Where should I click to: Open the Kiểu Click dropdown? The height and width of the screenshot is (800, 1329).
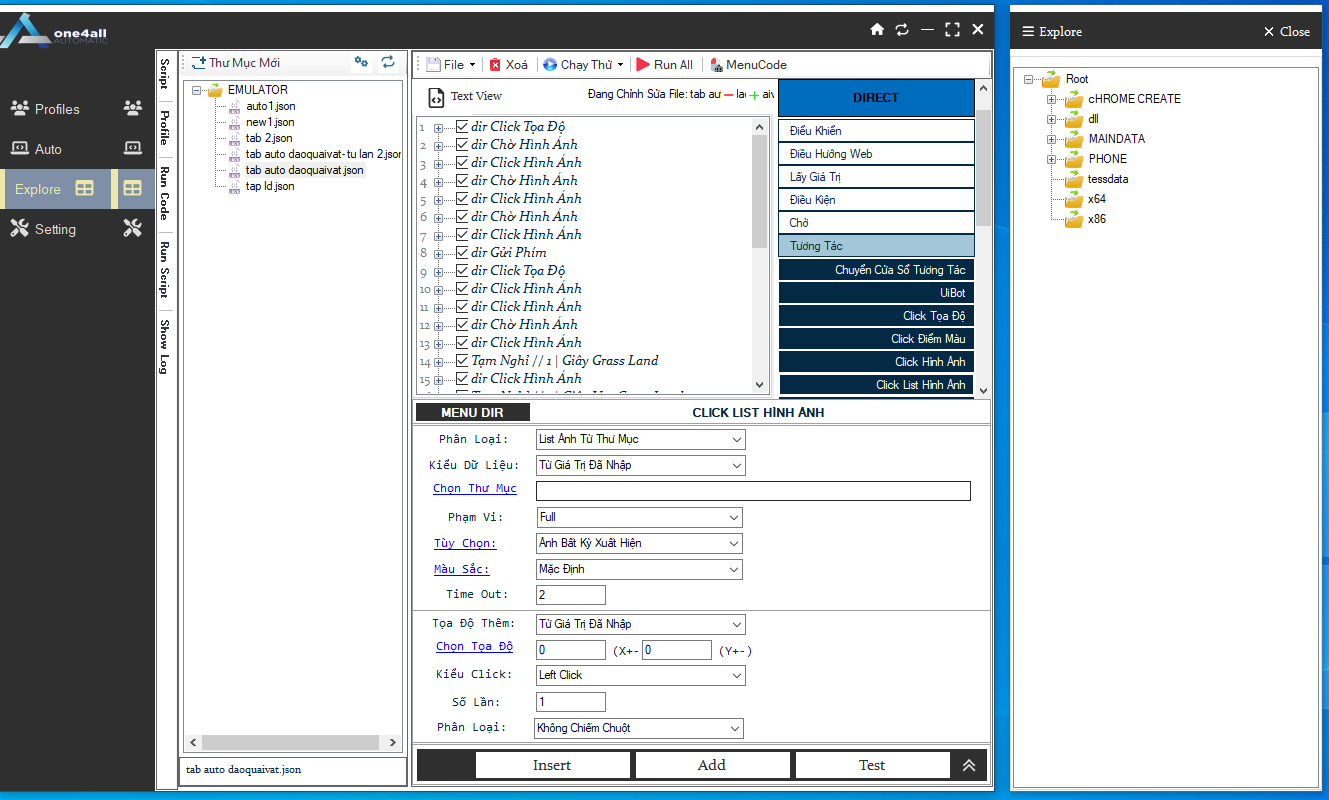coord(640,675)
